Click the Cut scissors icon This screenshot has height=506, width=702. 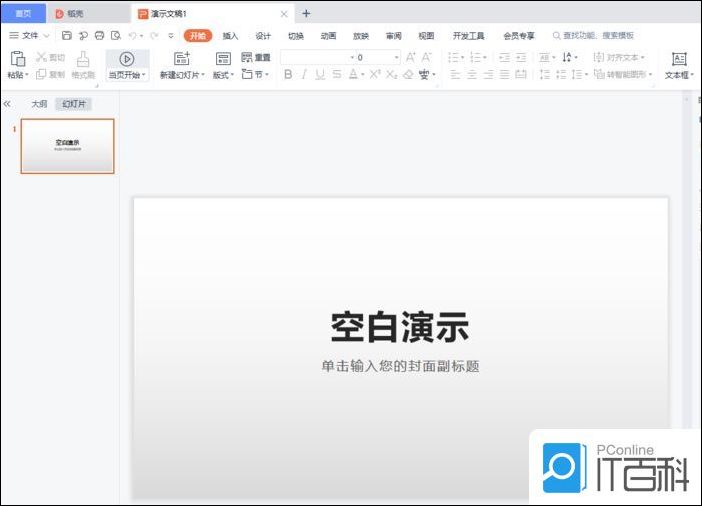tap(41, 57)
